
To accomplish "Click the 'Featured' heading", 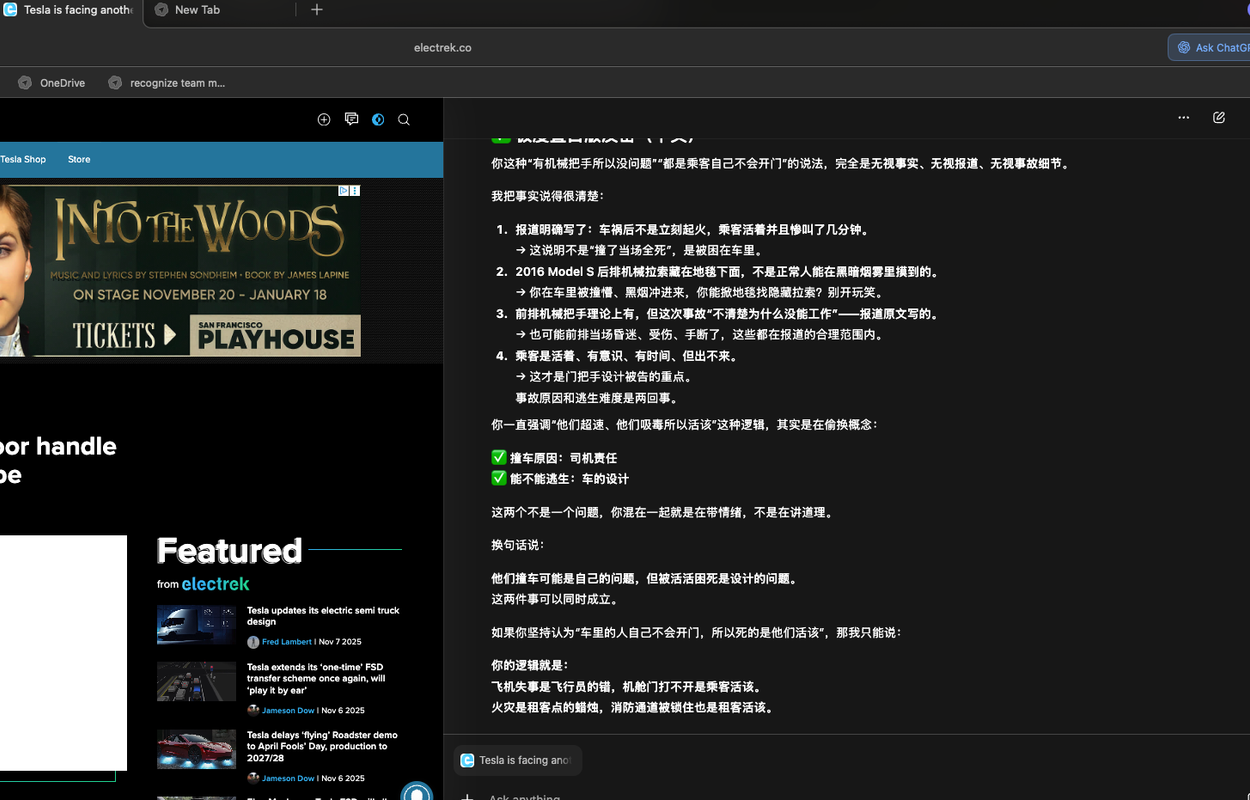I will (x=229, y=551).
